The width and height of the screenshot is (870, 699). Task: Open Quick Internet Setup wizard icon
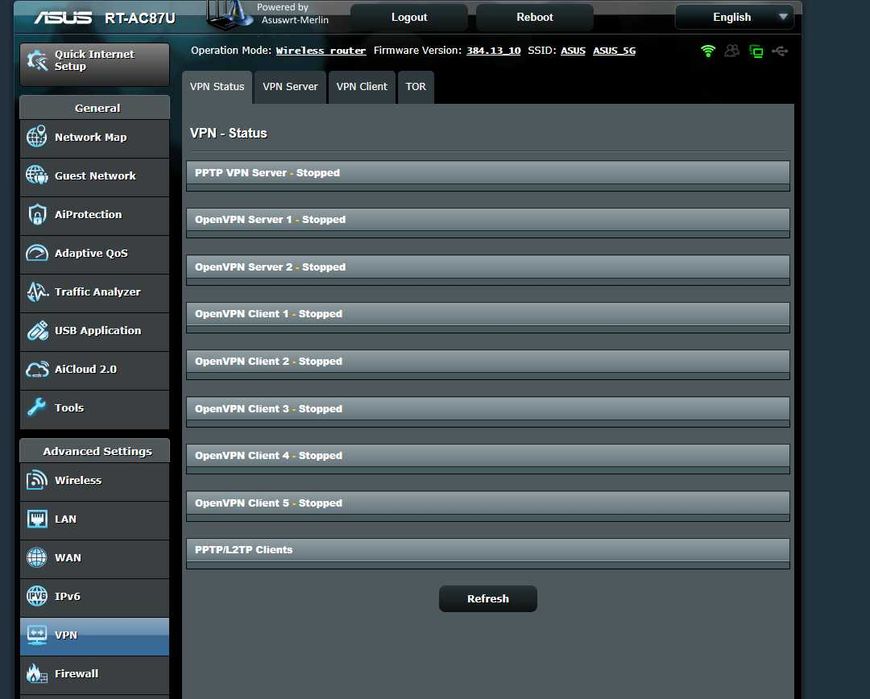37,60
